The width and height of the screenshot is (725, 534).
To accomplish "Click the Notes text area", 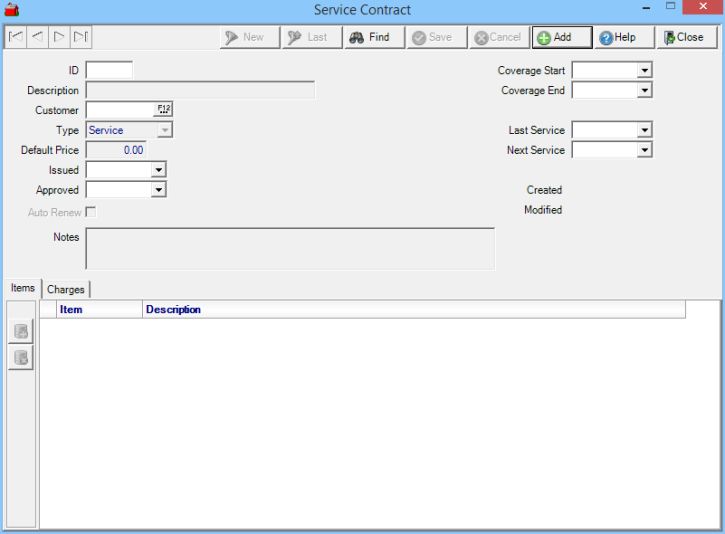I will (290, 249).
